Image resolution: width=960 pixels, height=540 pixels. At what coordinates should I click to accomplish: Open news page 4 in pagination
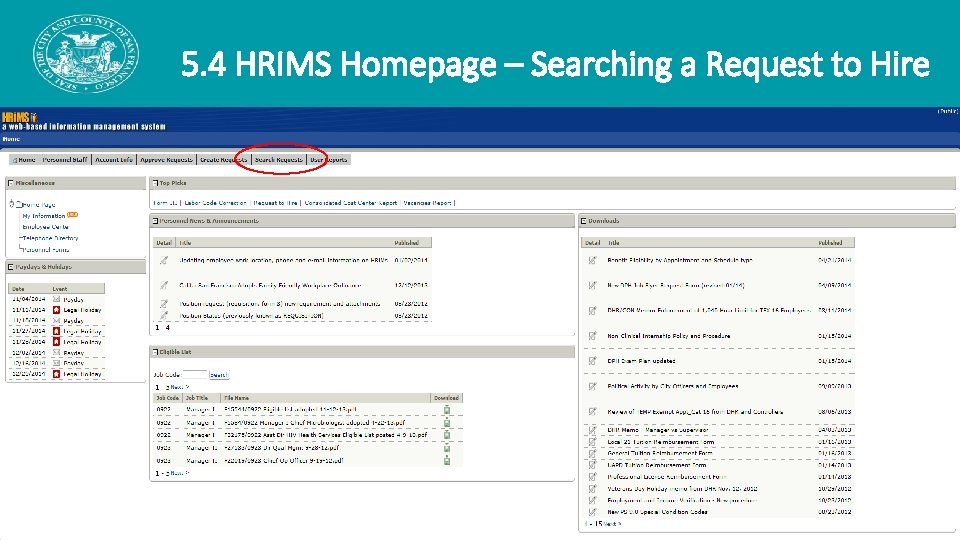click(167, 328)
